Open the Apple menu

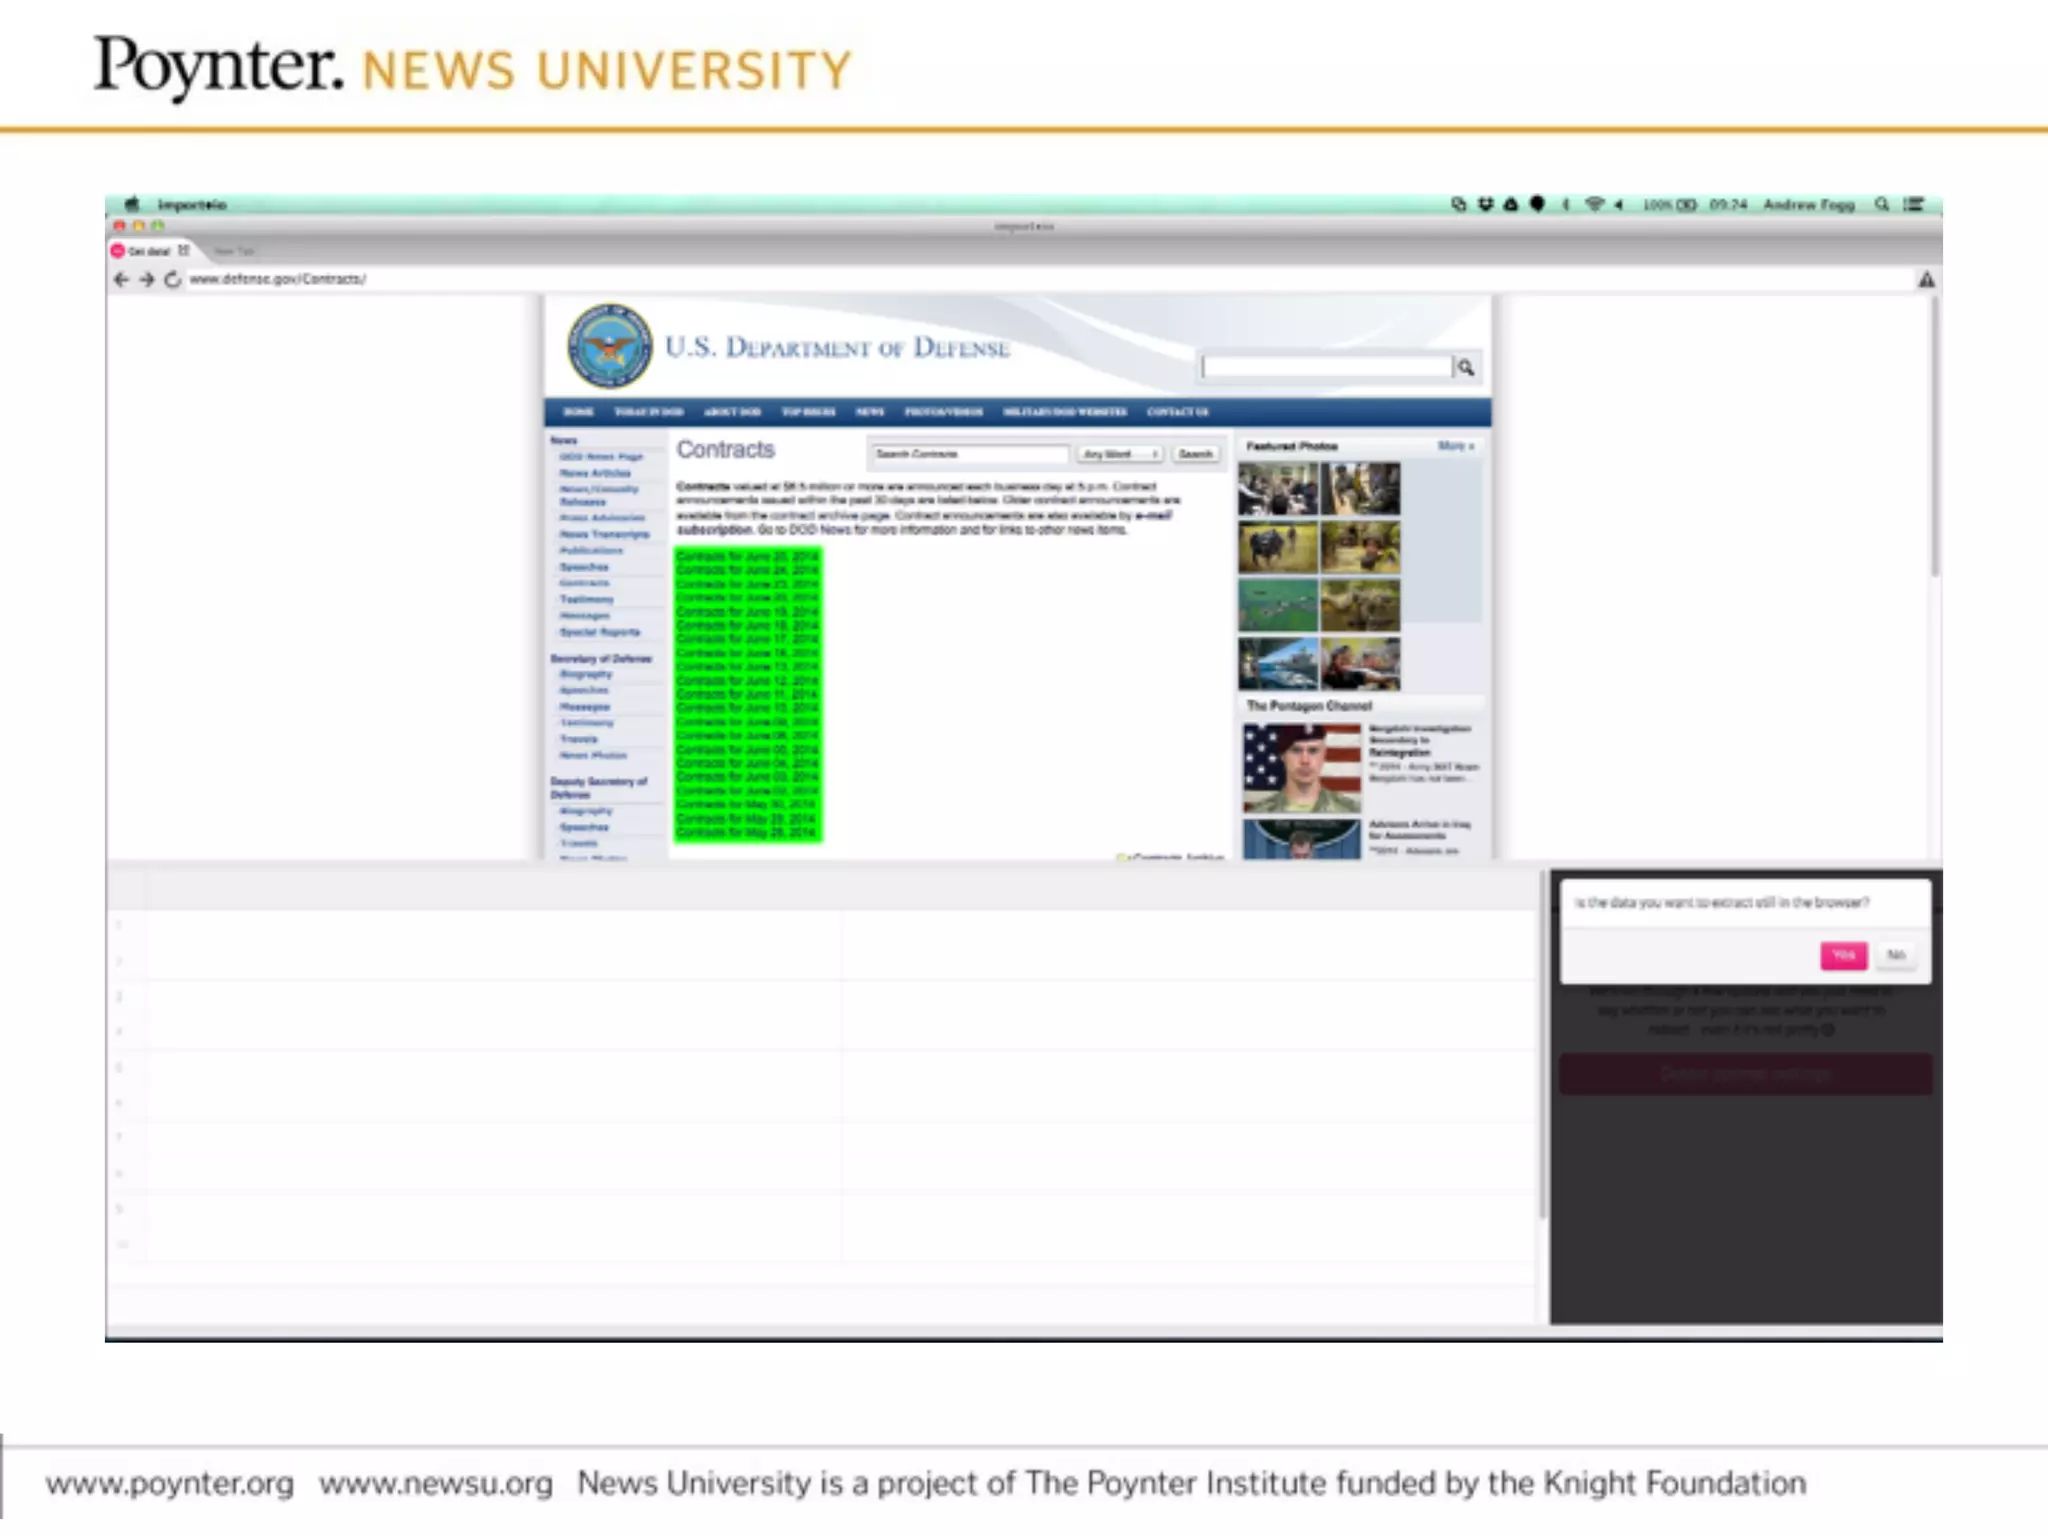(x=132, y=204)
